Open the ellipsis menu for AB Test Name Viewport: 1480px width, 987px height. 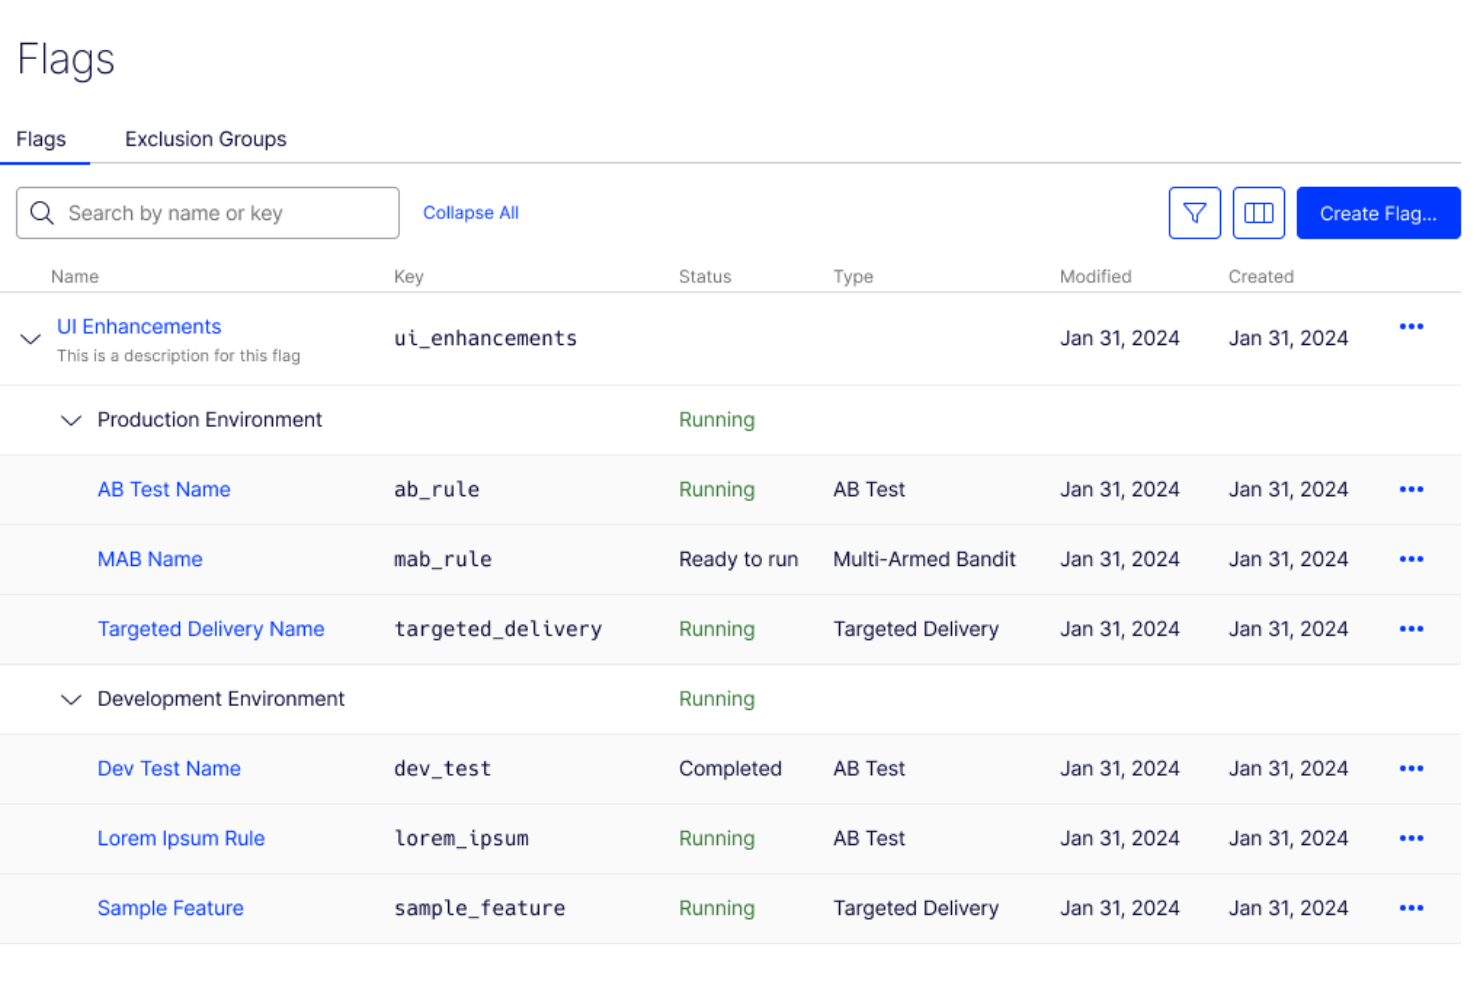[1411, 489]
